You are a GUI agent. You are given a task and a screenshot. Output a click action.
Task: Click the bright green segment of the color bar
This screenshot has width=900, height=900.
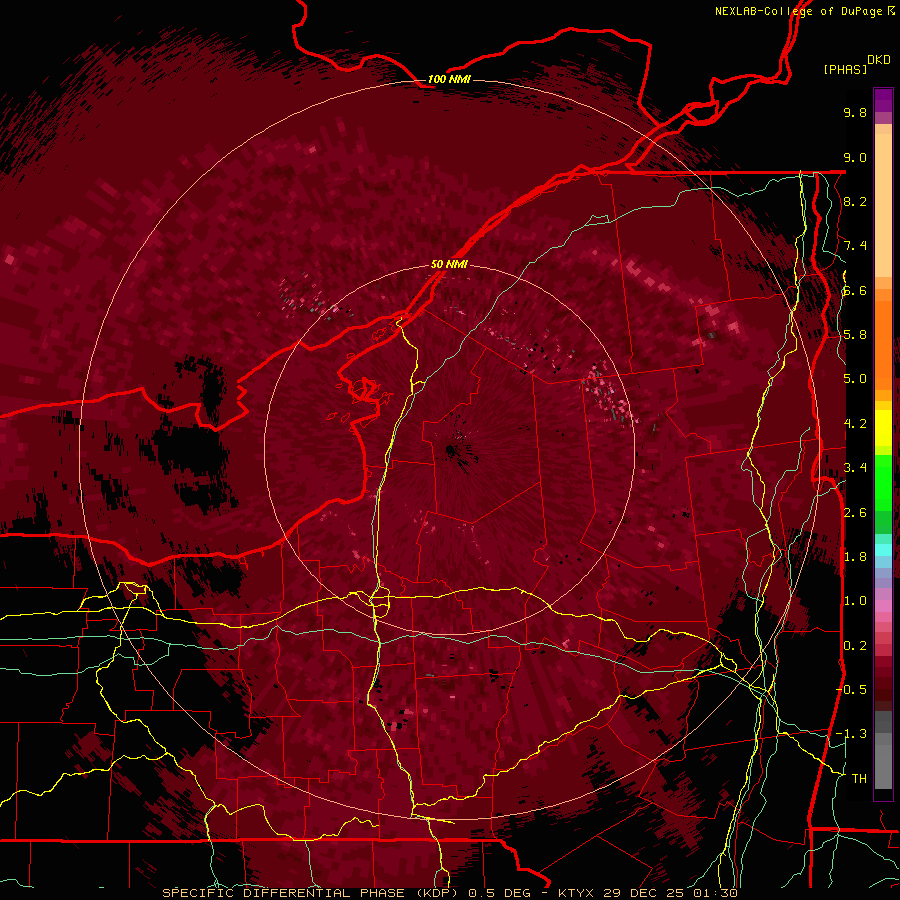(883, 482)
